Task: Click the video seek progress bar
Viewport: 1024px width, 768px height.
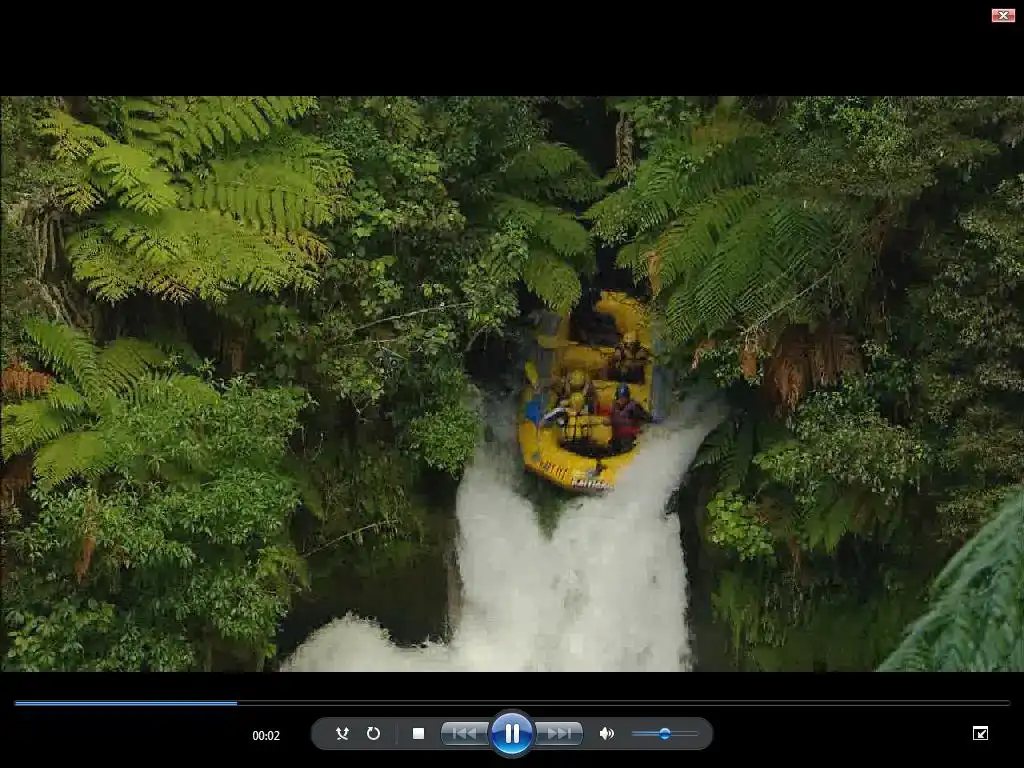Action: click(x=512, y=703)
